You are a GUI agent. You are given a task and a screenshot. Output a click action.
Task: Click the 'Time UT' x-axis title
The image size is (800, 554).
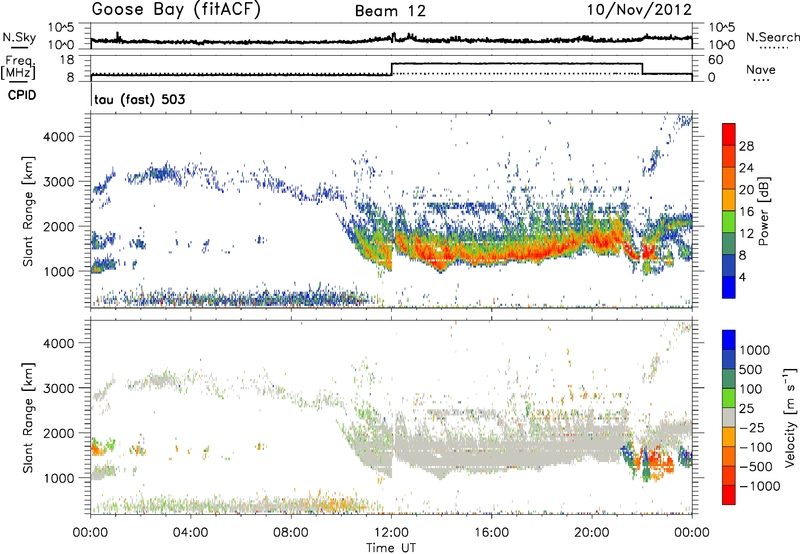tap(391, 548)
